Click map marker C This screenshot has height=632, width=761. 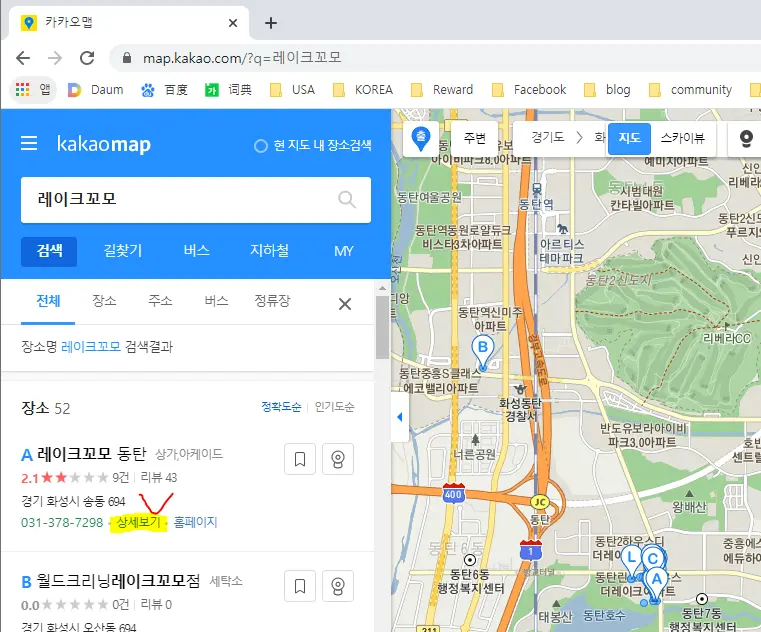[x=653, y=559]
